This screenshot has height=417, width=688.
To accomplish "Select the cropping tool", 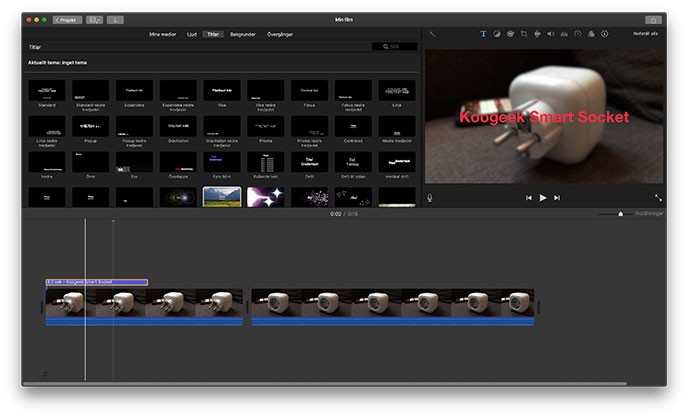I will click(x=524, y=34).
